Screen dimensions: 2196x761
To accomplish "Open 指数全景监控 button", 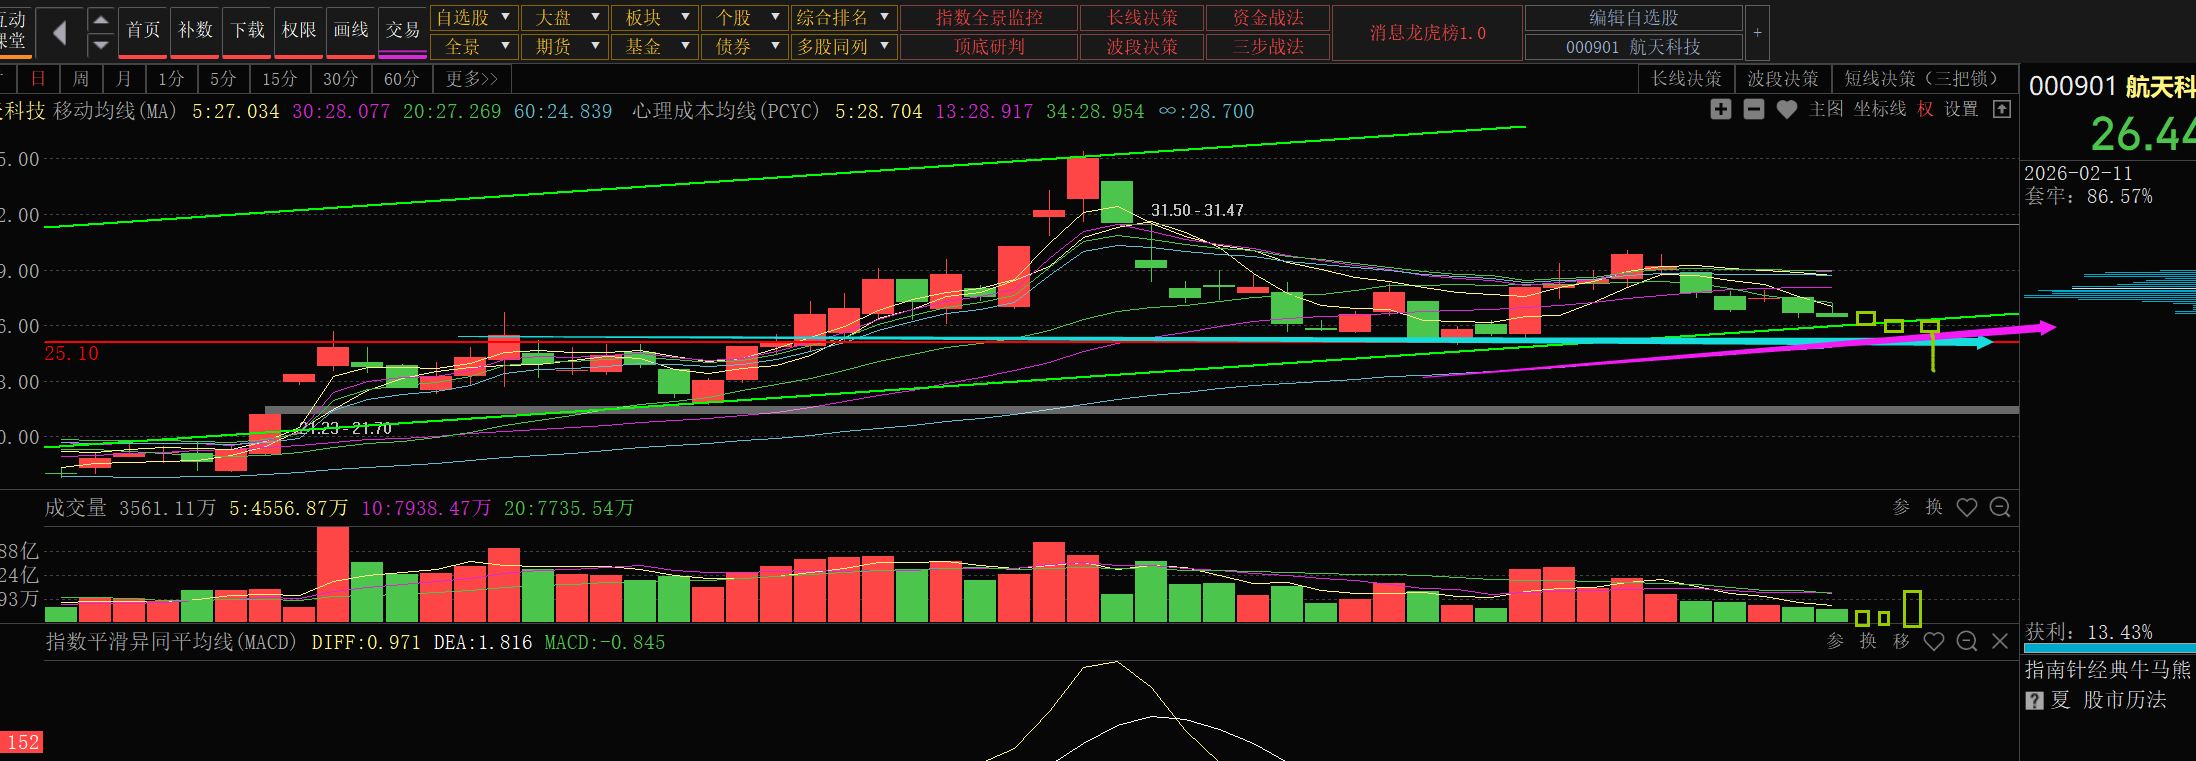I will [989, 18].
